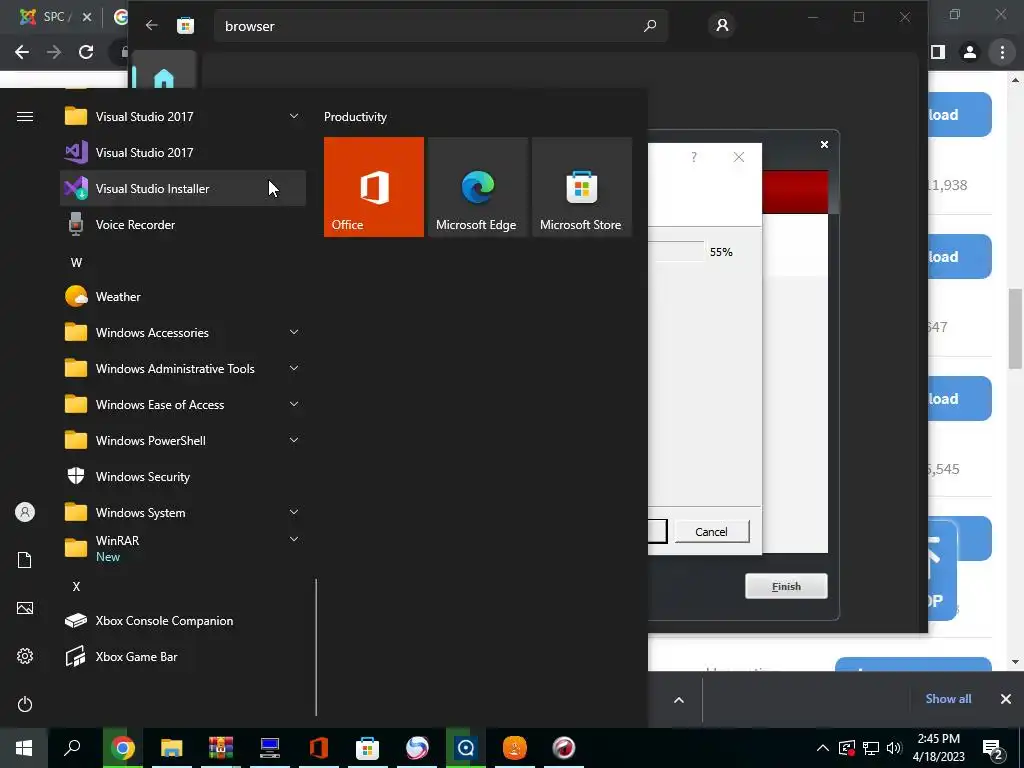Click the taskbar clock and date
The height and width of the screenshot is (768, 1024).
tap(938, 748)
